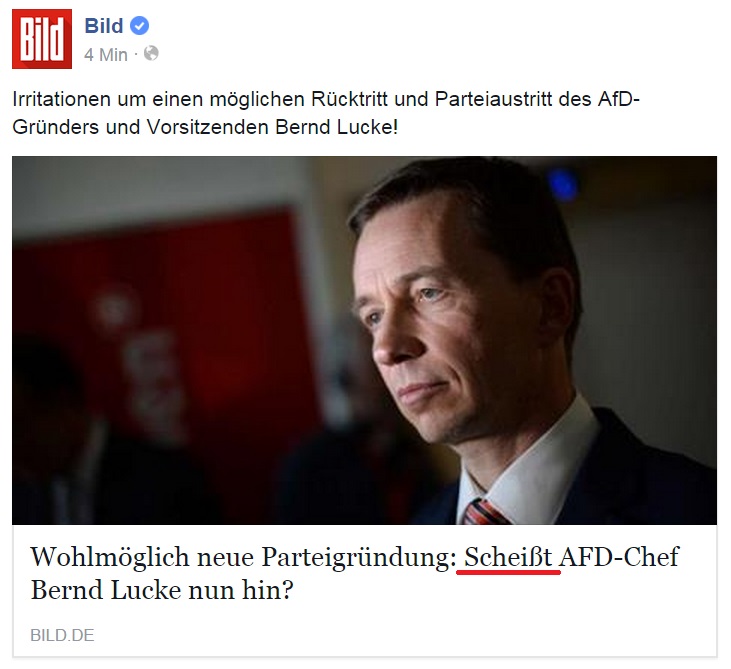Click the blue verified badge beside Bild

pyautogui.click(x=139, y=26)
